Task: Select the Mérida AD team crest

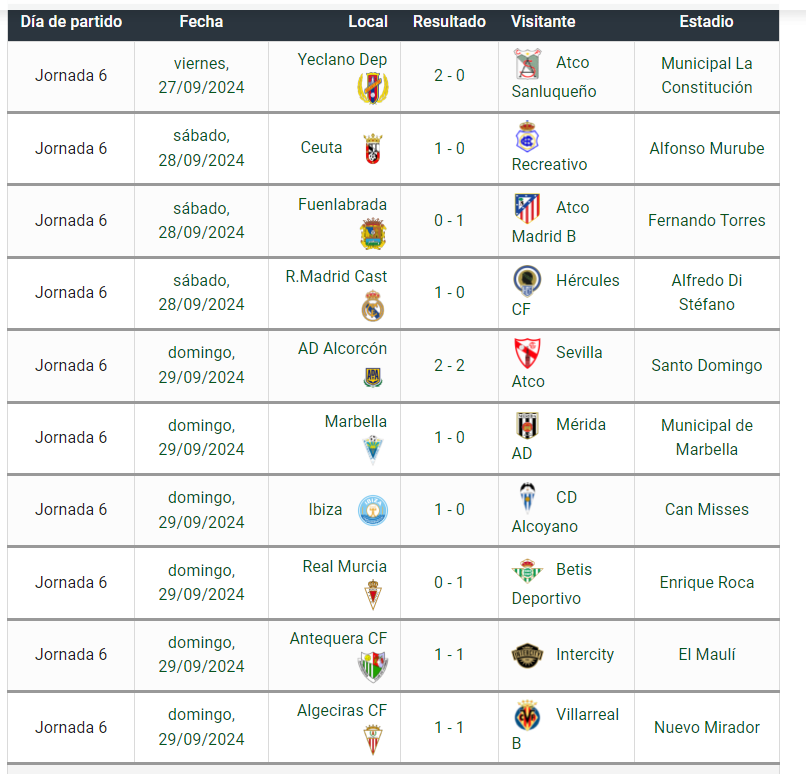Action: 527,425
